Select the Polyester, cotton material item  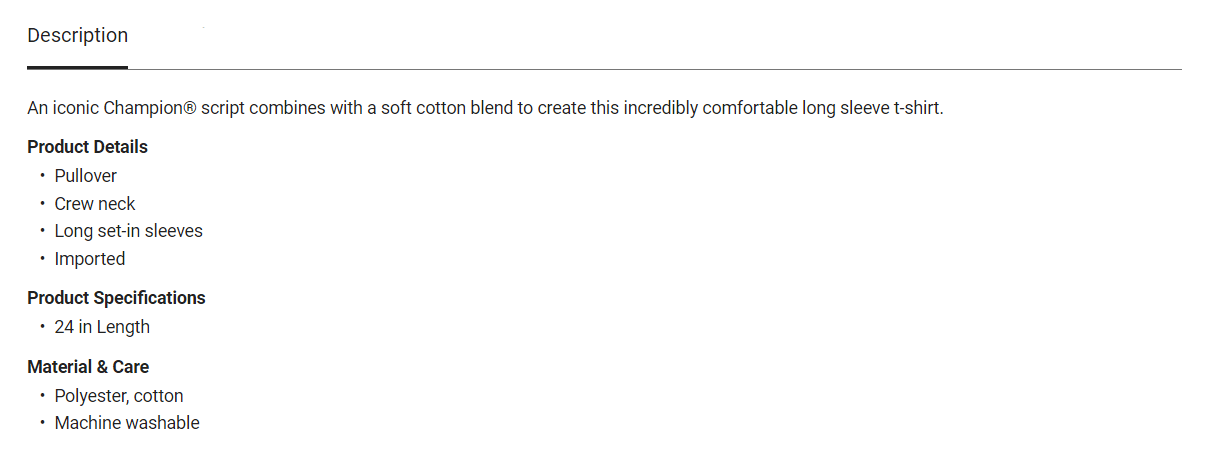coord(119,396)
